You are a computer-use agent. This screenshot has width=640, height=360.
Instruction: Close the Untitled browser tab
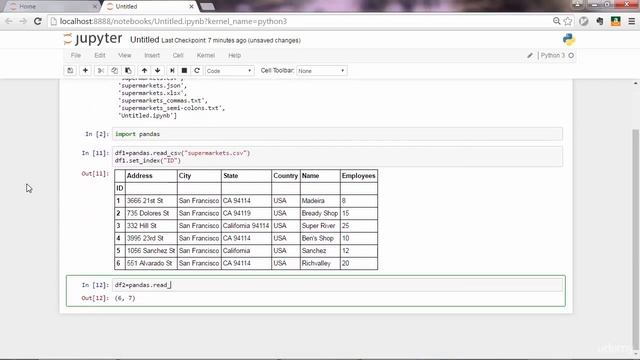[x=191, y=7]
